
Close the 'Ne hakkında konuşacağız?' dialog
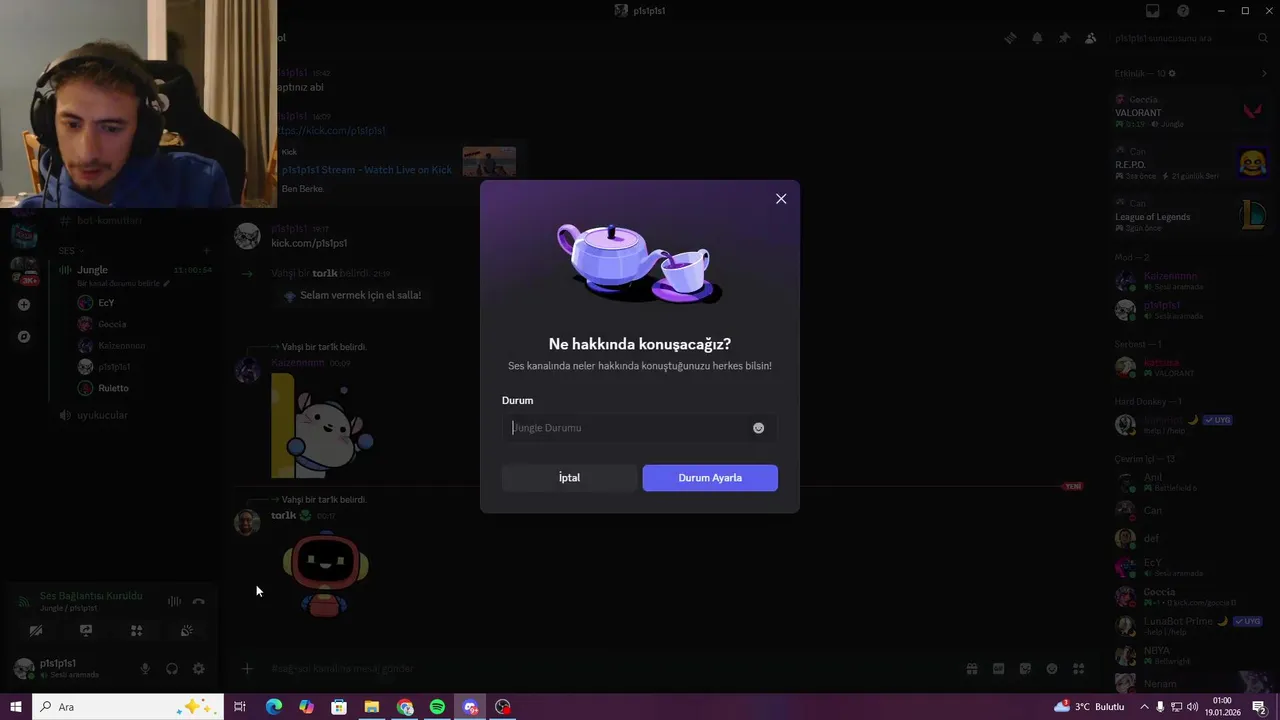tap(781, 199)
